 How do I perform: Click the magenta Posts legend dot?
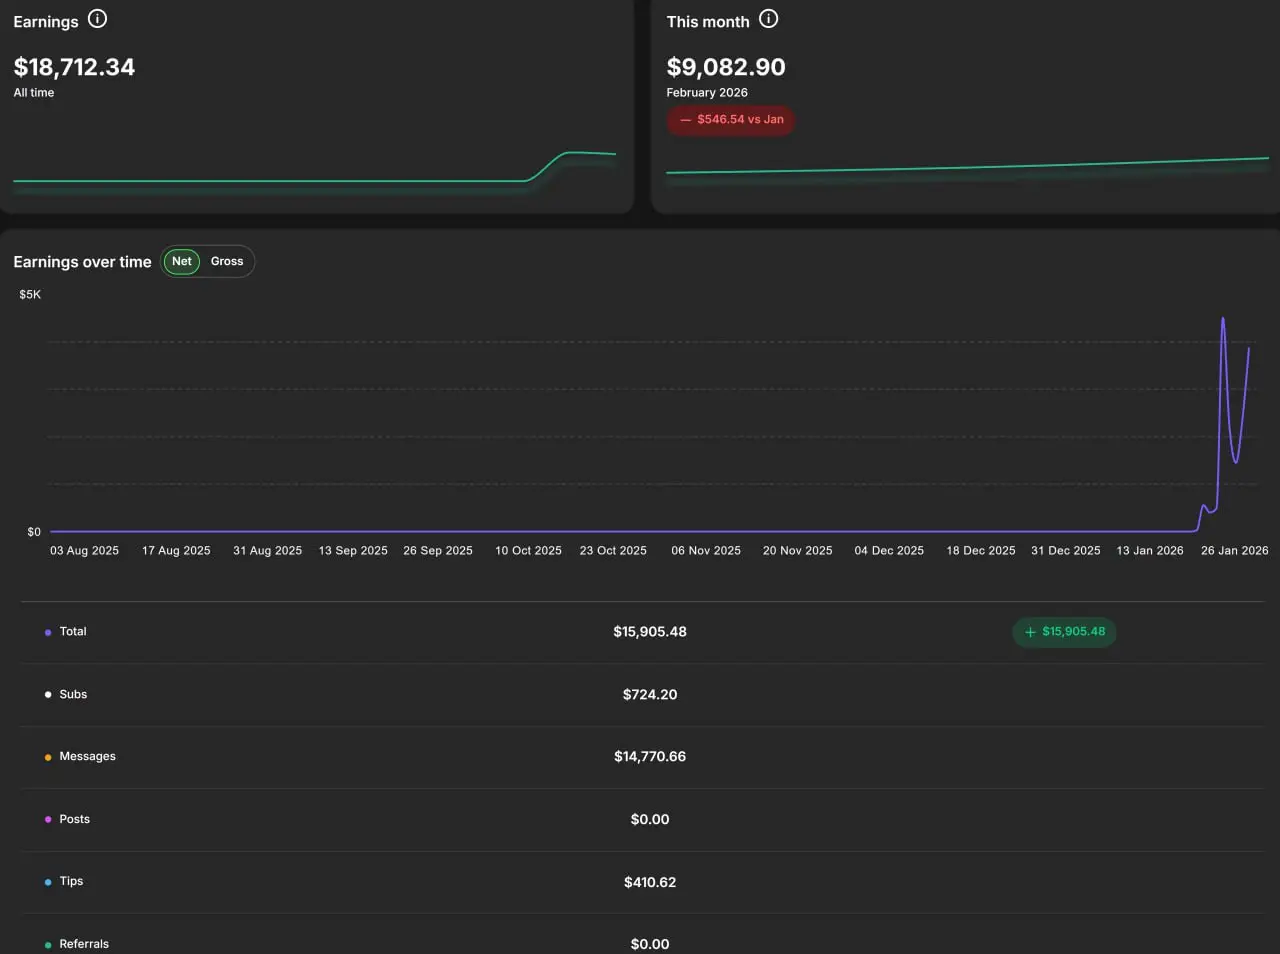point(48,819)
